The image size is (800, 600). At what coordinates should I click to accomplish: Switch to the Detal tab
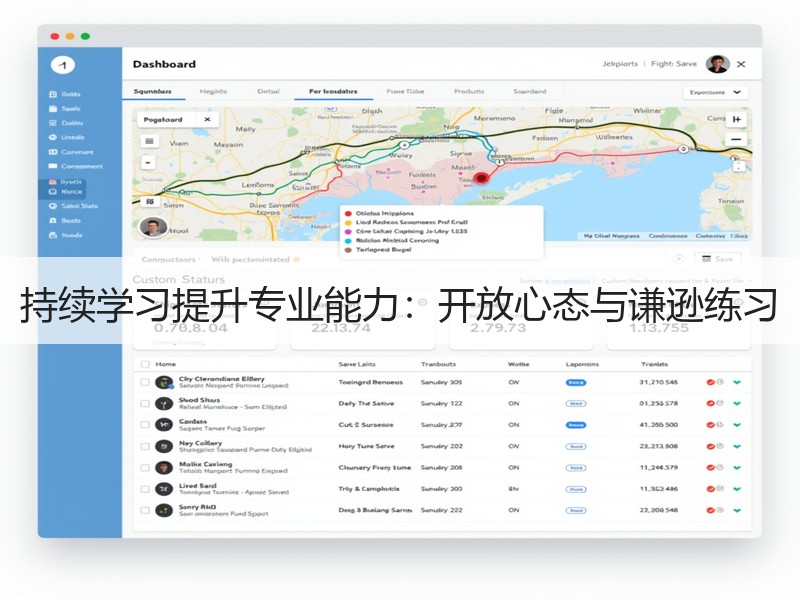[x=268, y=91]
